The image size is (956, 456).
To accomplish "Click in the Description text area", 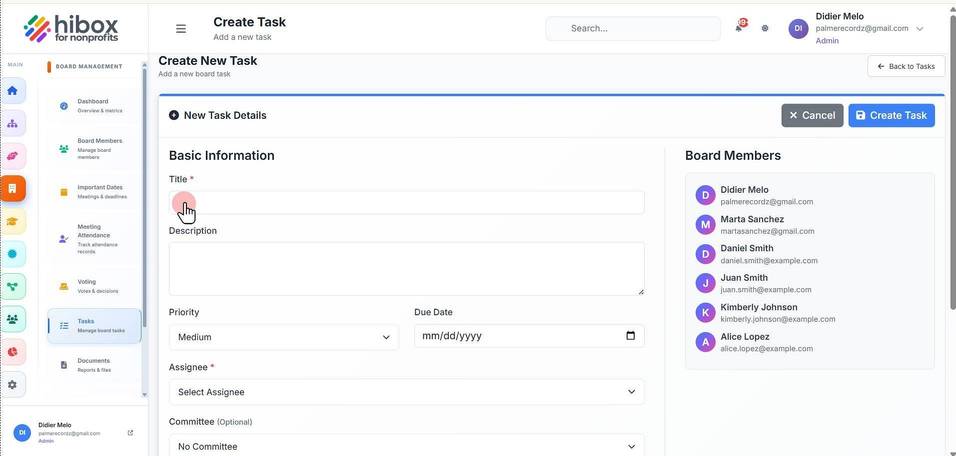I will pos(407,269).
